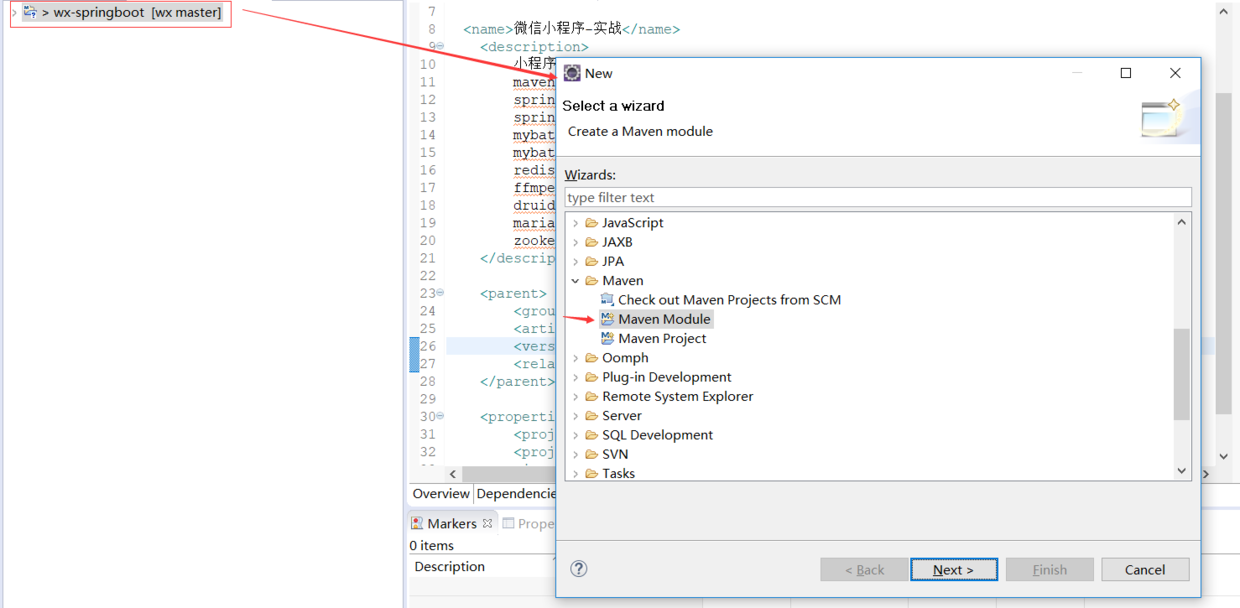The width and height of the screenshot is (1240, 608).
Task: Click the Cancel button
Action: coord(1145,569)
